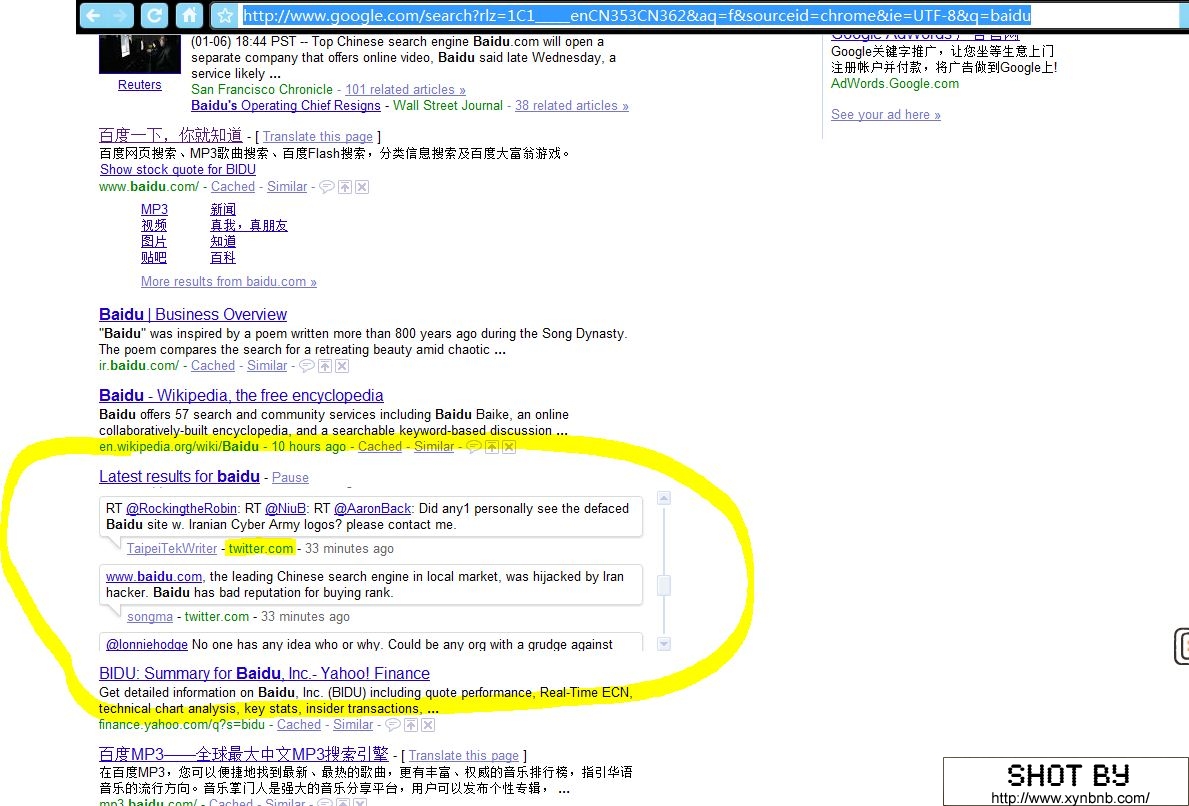Open the songma user link
Image resolution: width=1189 pixels, height=806 pixels.
coord(150,616)
